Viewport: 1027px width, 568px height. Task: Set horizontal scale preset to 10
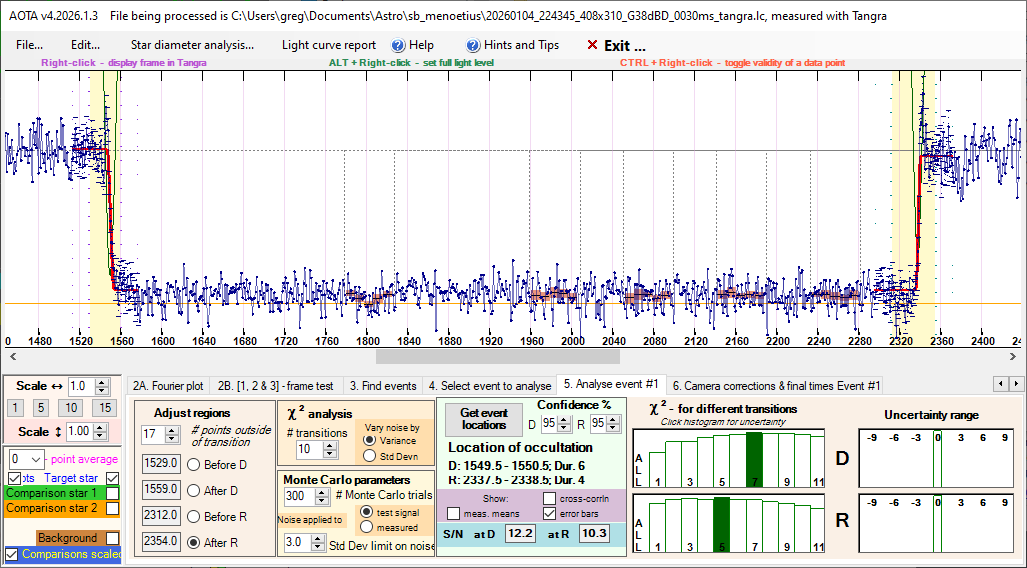click(x=71, y=408)
